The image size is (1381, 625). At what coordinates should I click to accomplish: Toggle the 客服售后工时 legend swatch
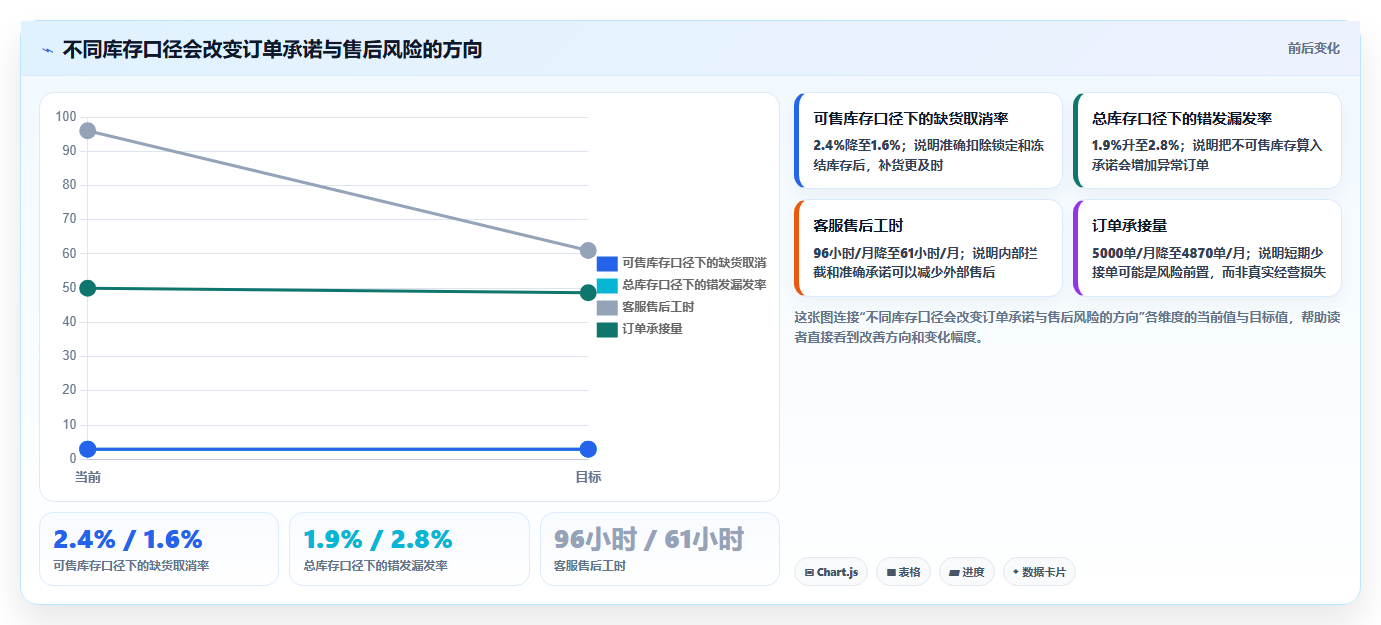pos(607,307)
